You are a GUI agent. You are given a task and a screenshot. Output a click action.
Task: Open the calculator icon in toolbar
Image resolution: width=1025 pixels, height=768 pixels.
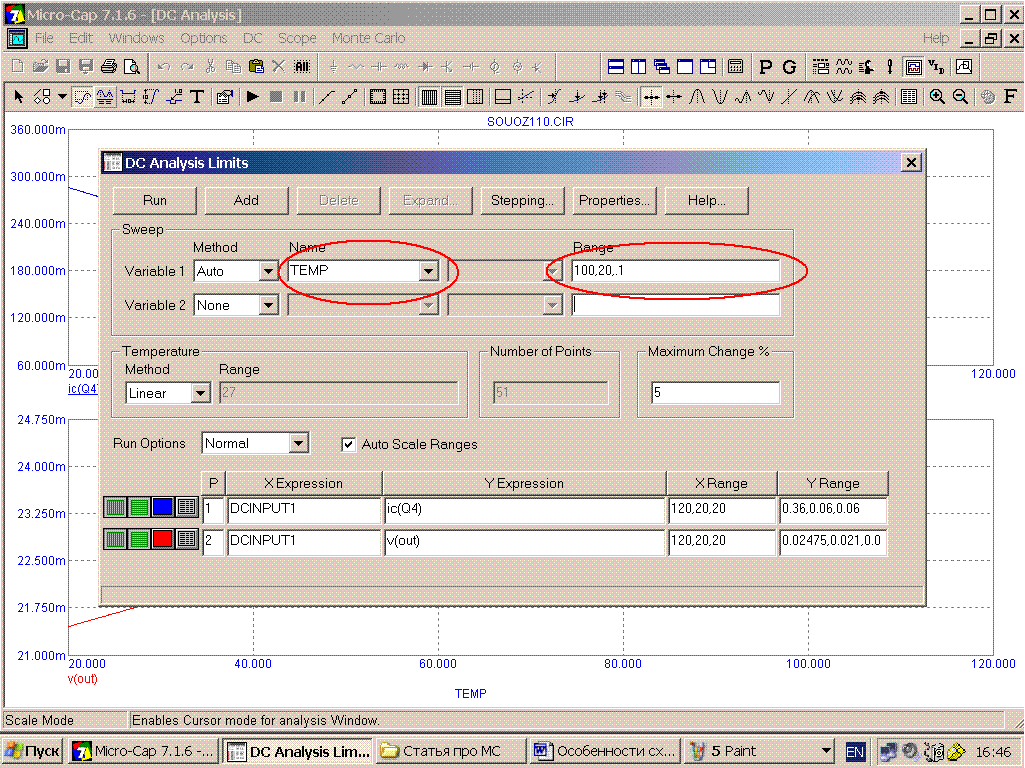pyautogui.click(x=735, y=67)
